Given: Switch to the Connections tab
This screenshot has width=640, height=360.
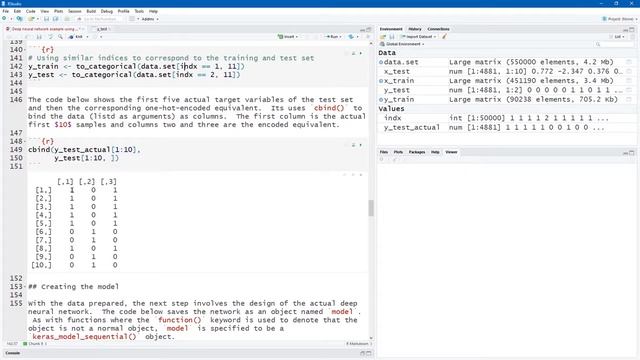Looking at the screenshot, I should tap(438, 29).
